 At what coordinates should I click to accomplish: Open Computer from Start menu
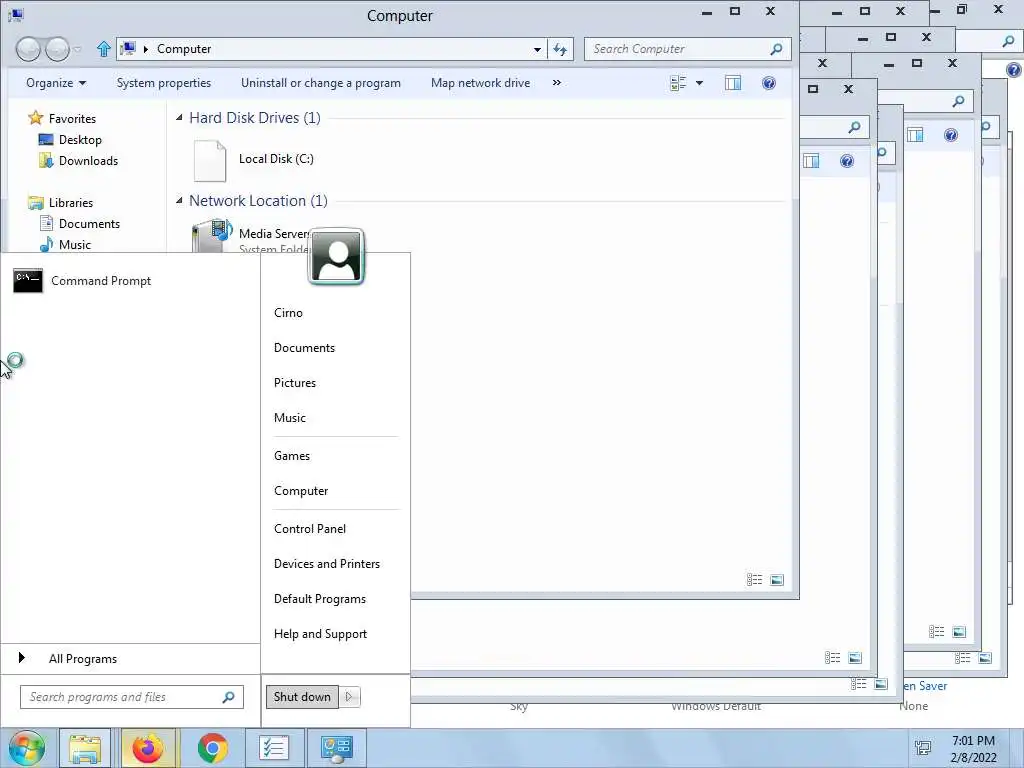(x=300, y=491)
